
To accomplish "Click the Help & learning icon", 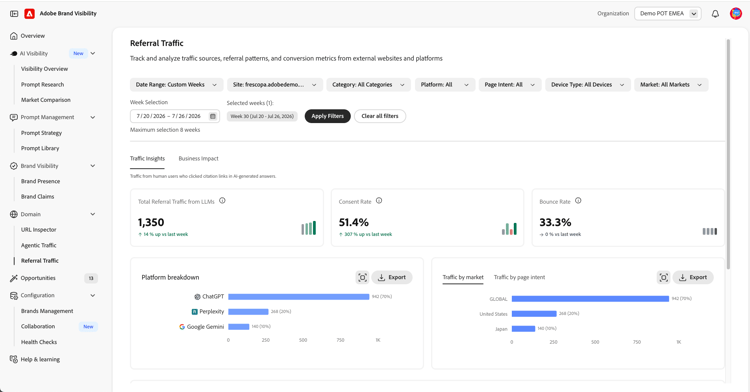I will click(x=14, y=359).
